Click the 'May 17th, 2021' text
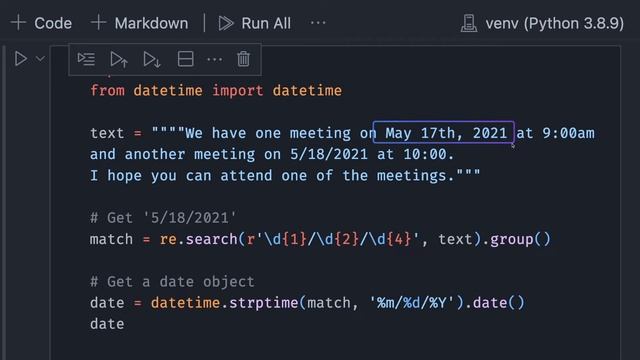640x360 pixels. [x=446, y=133]
